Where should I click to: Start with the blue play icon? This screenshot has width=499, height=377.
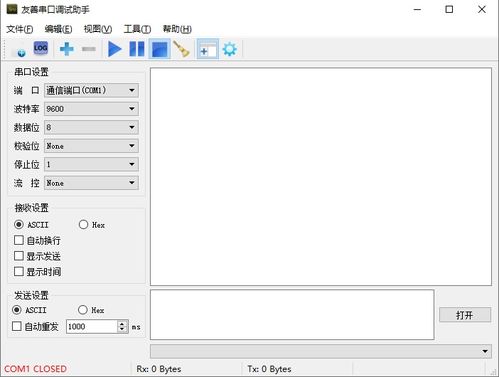(x=114, y=49)
